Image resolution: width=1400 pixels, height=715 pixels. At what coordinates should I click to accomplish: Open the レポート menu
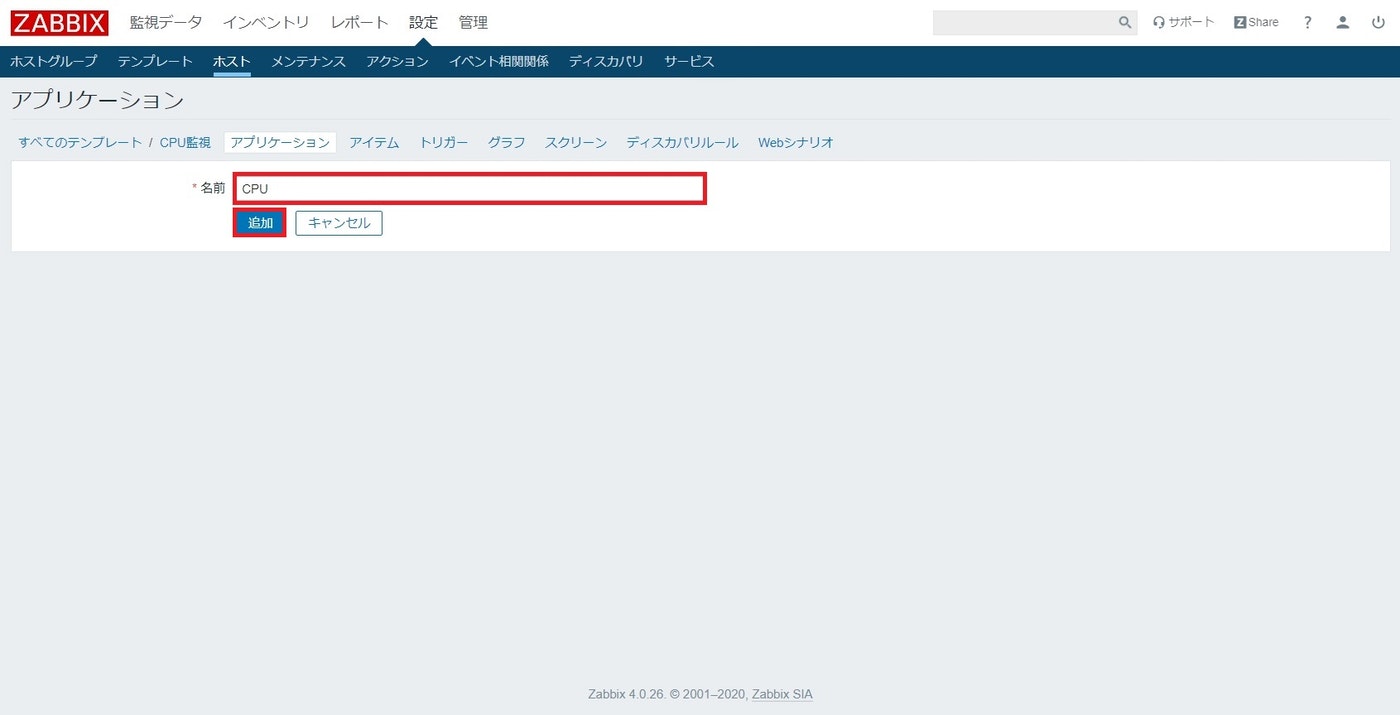[x=358, y=21]
